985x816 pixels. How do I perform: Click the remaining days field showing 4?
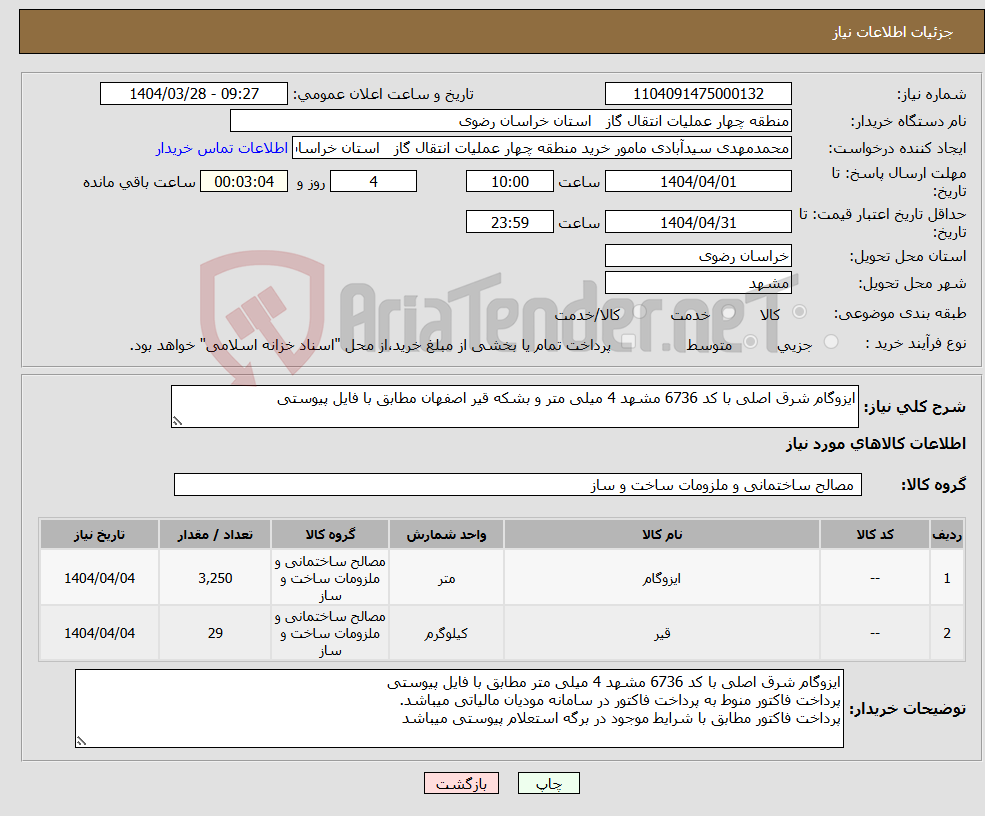point(373,182)
